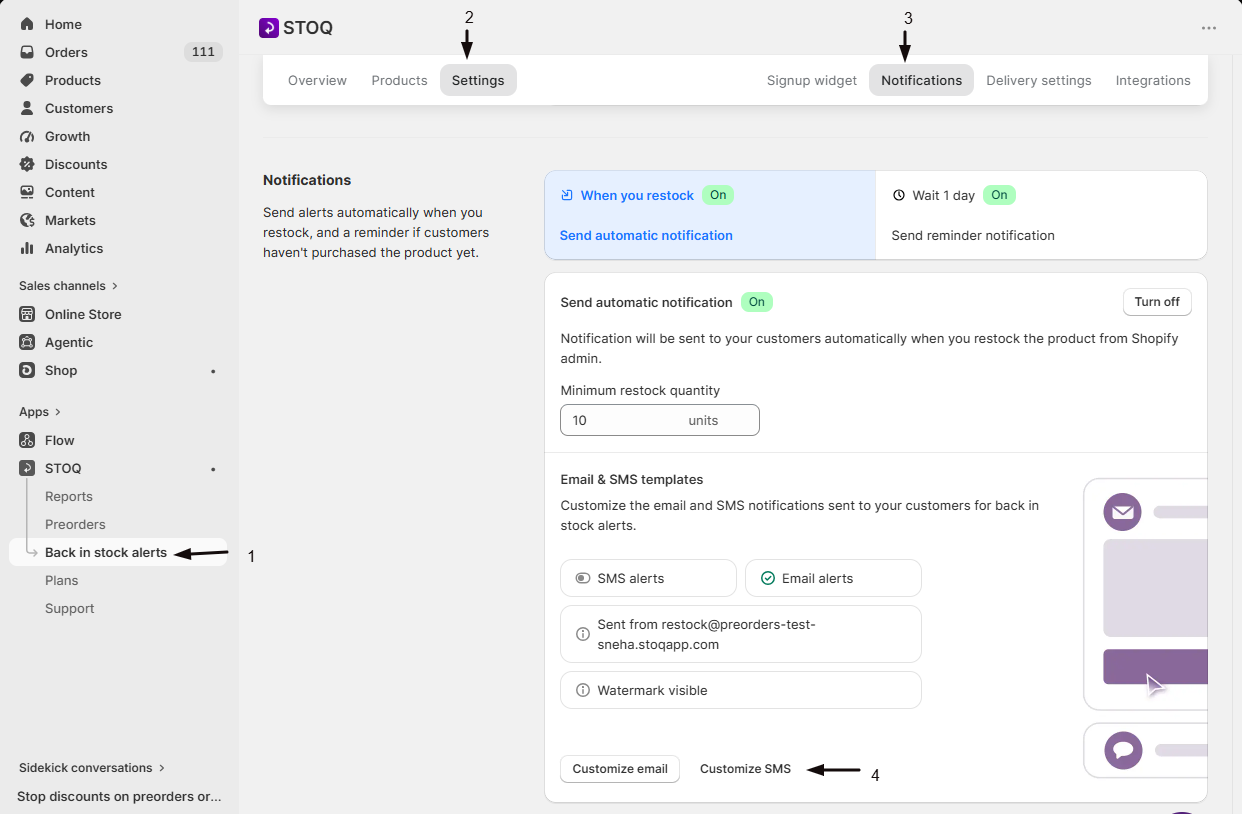1242x814 pixels.
Task: Click the STOQ app icon in sidebar
Action: pos(27,468)
